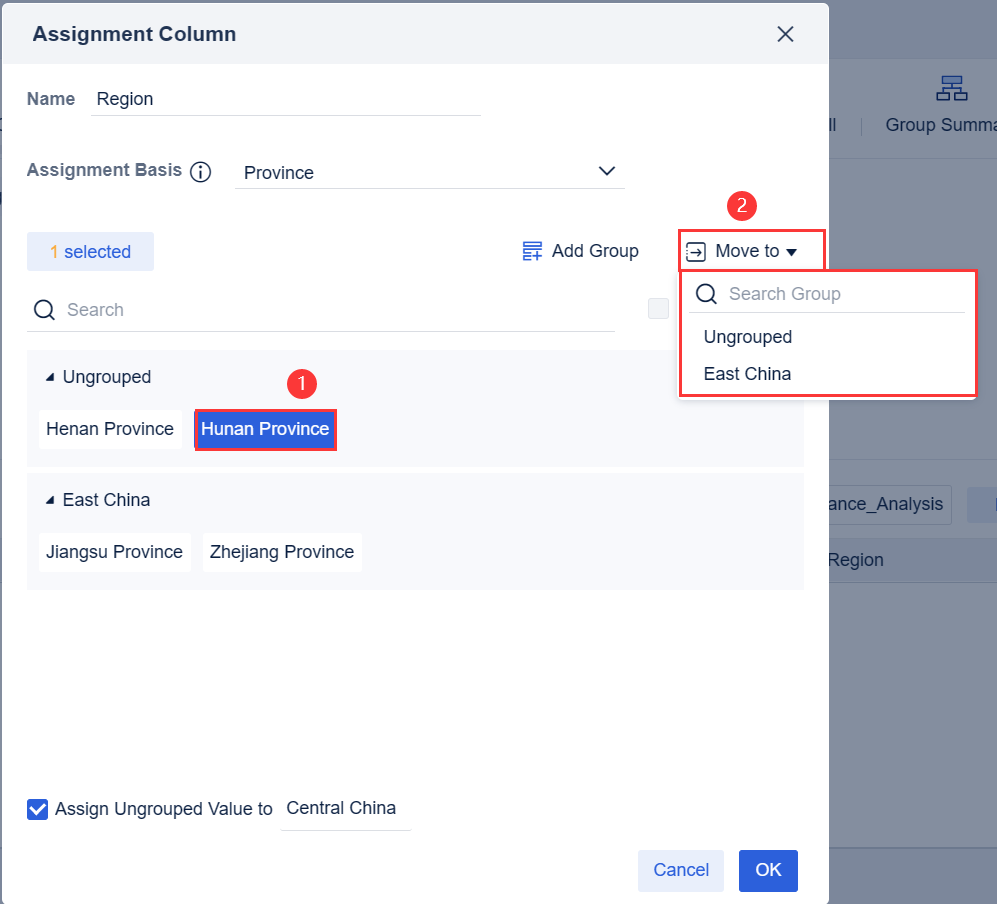The height and width of the screenshot is (904, 997).
Task: Click the info icon beside Assignment Basis
Action: pos(201,171)
